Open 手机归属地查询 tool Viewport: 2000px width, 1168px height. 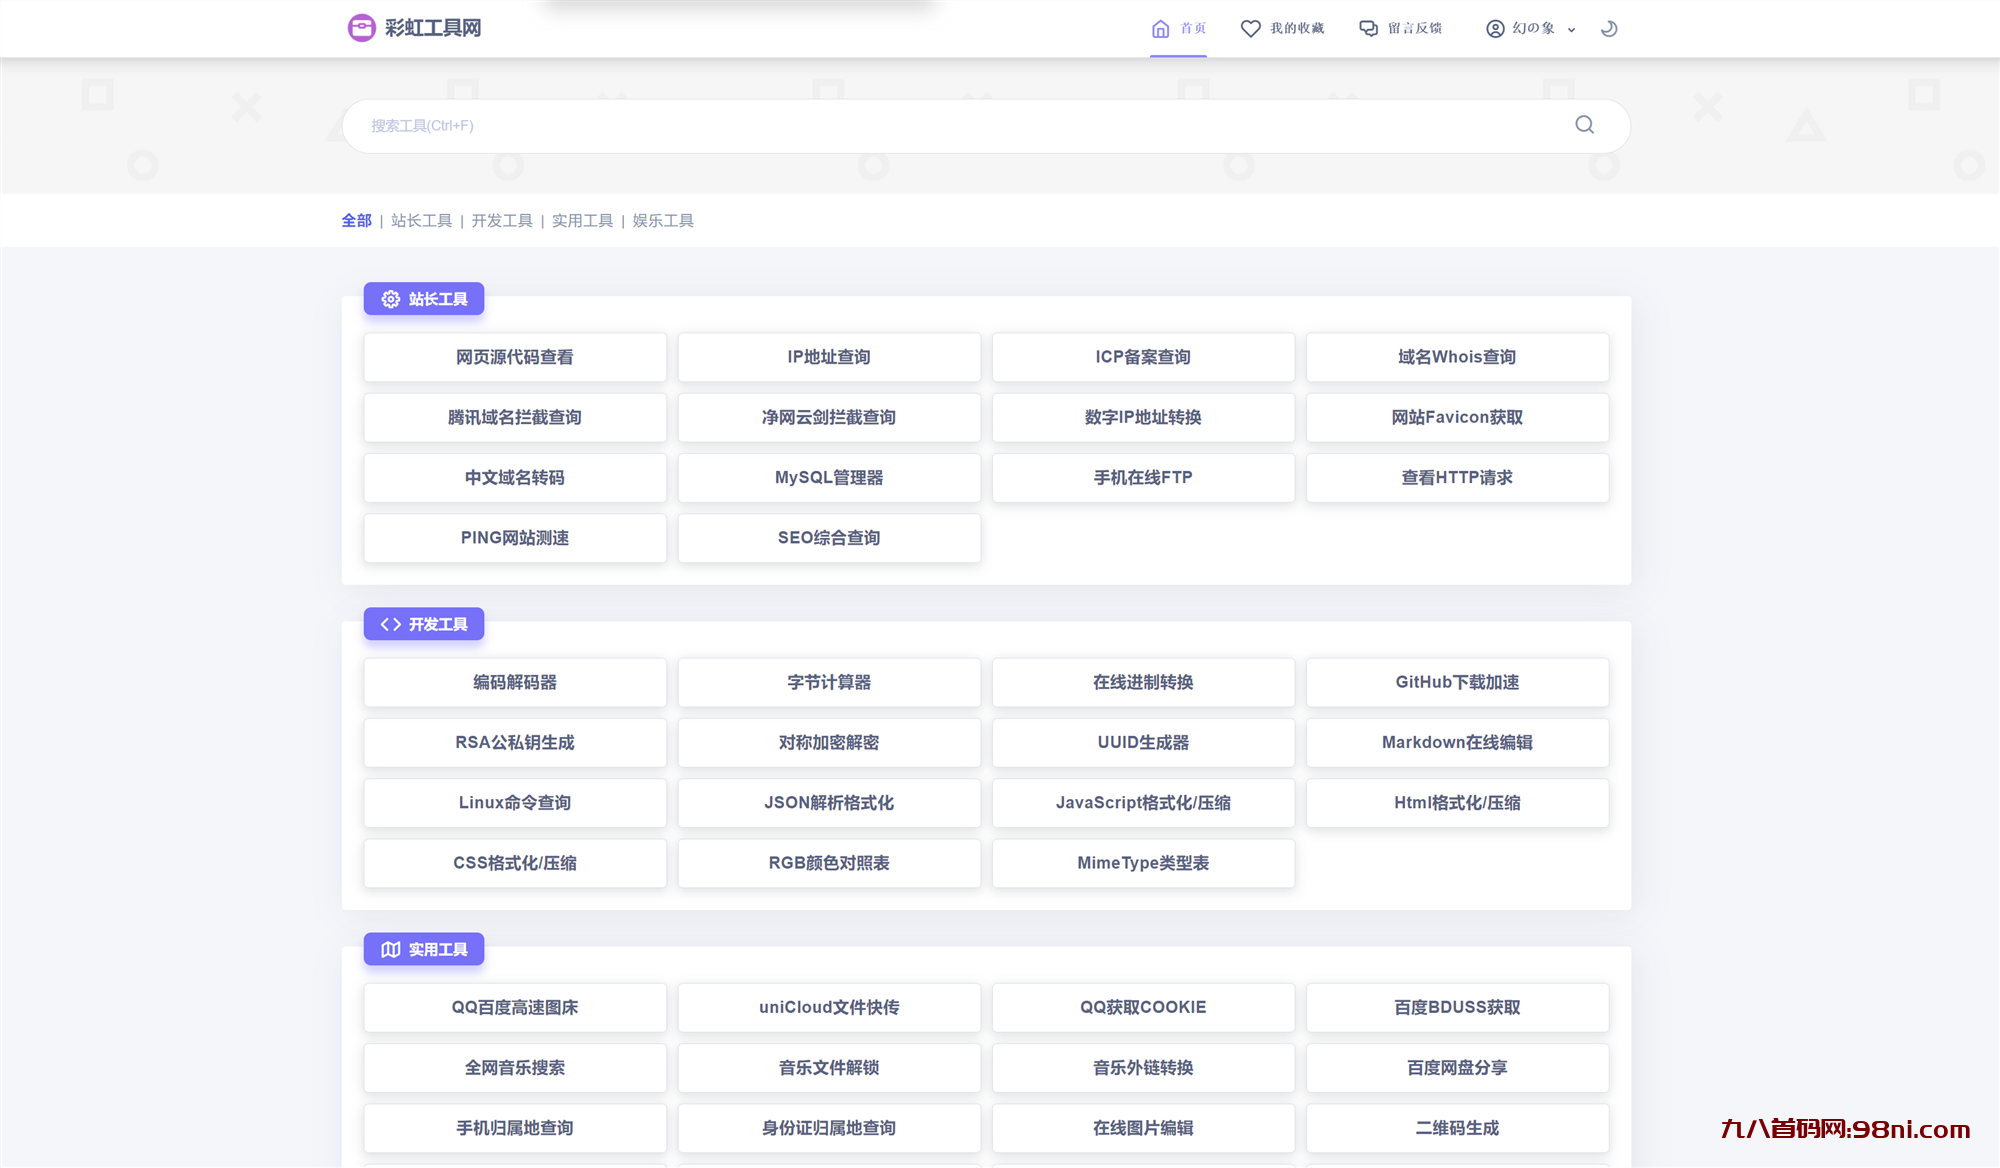pyautogui.click(x=515, y=1128)
